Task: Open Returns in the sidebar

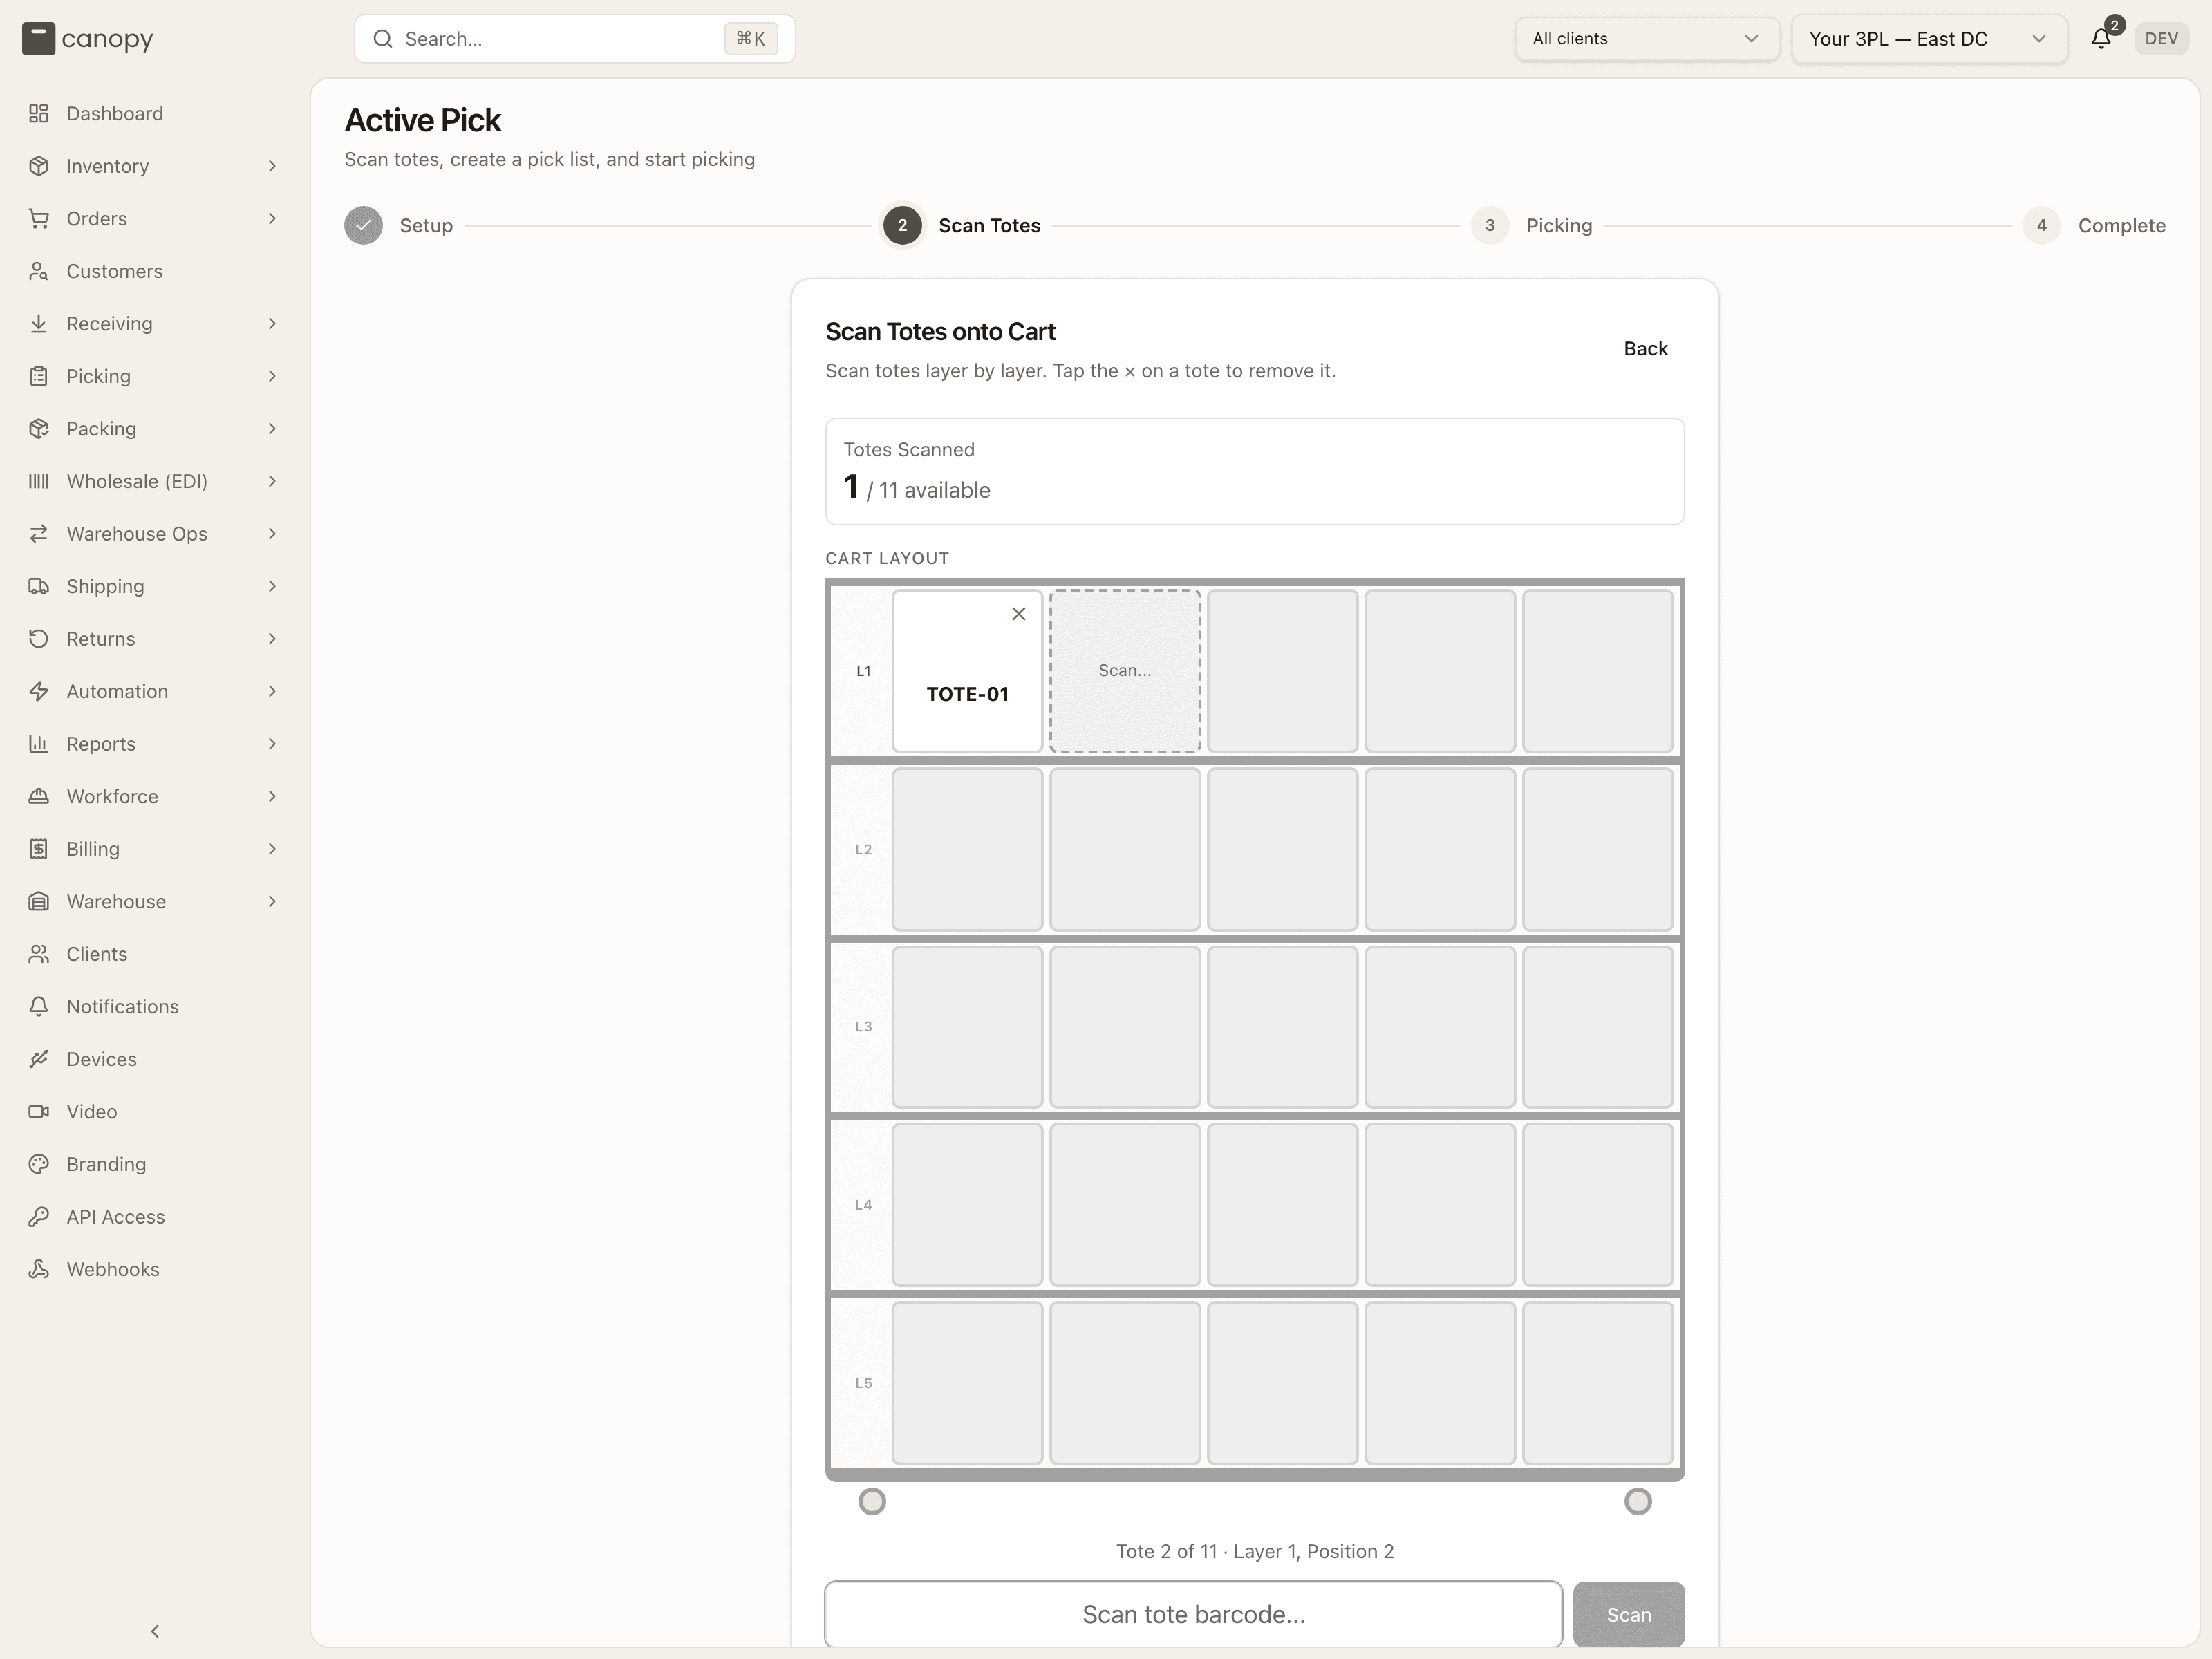Action: pos(153,639)
